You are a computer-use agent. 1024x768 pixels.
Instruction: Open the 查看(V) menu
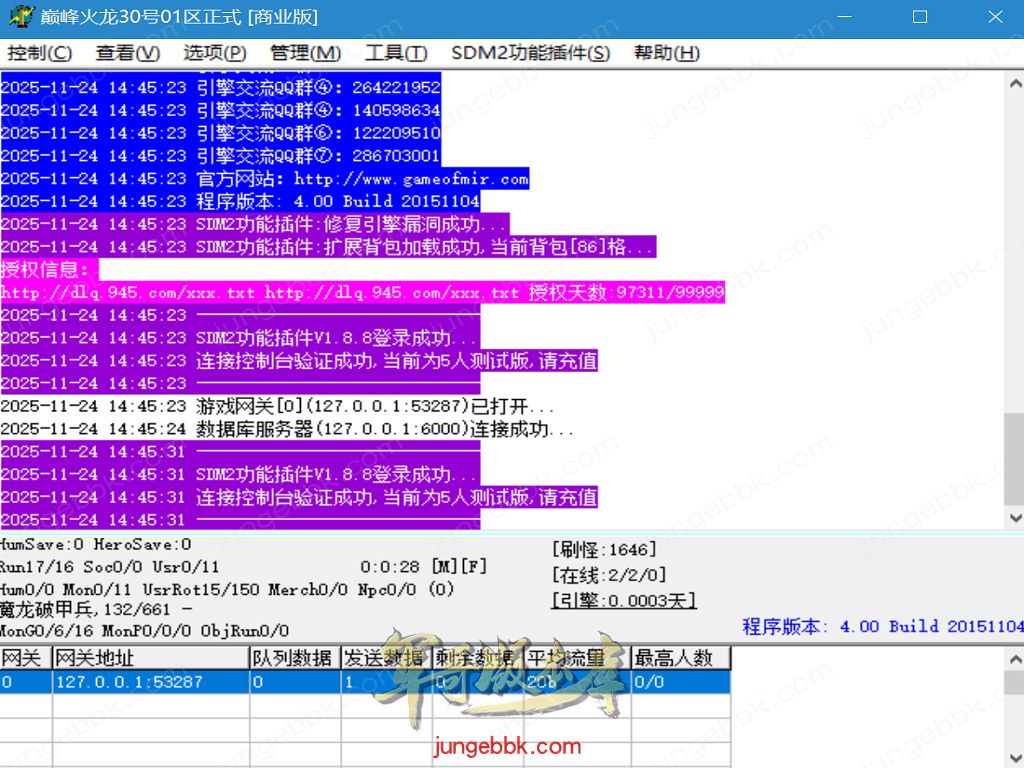point(127,53)
